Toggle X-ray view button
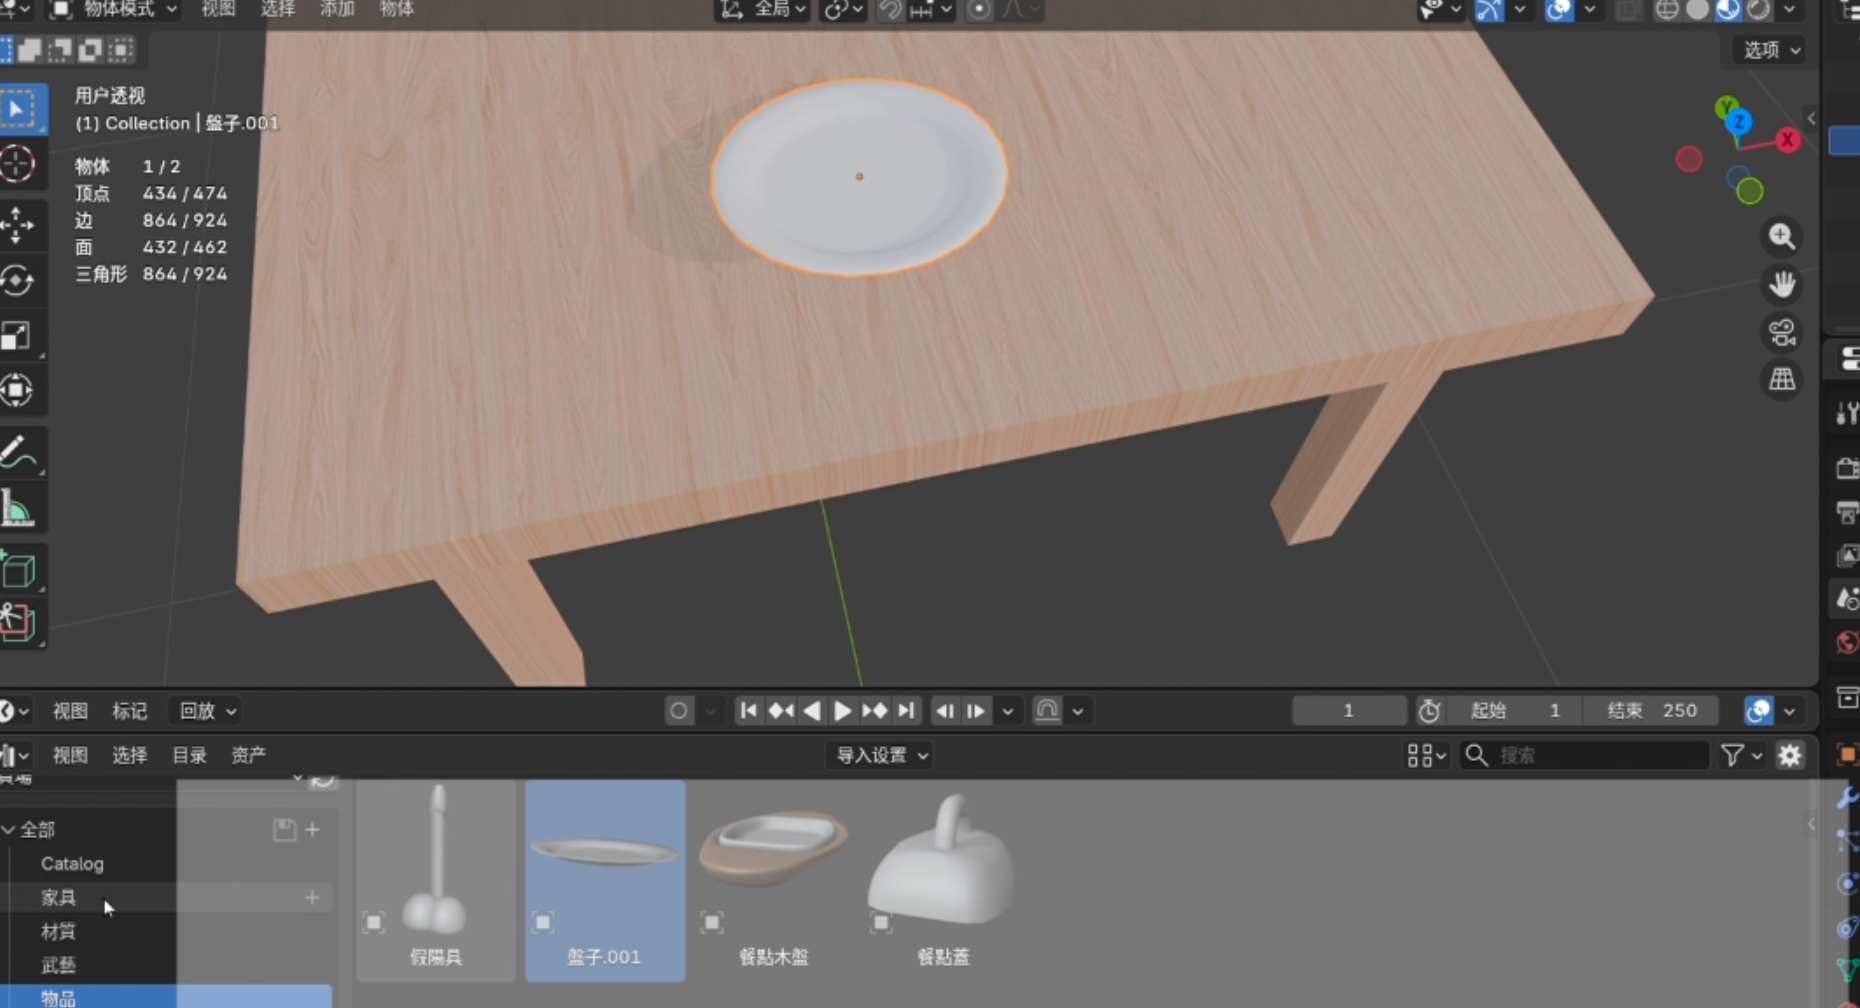Viewport: 1860px width, 1008px height. [x=1627, y=10]
